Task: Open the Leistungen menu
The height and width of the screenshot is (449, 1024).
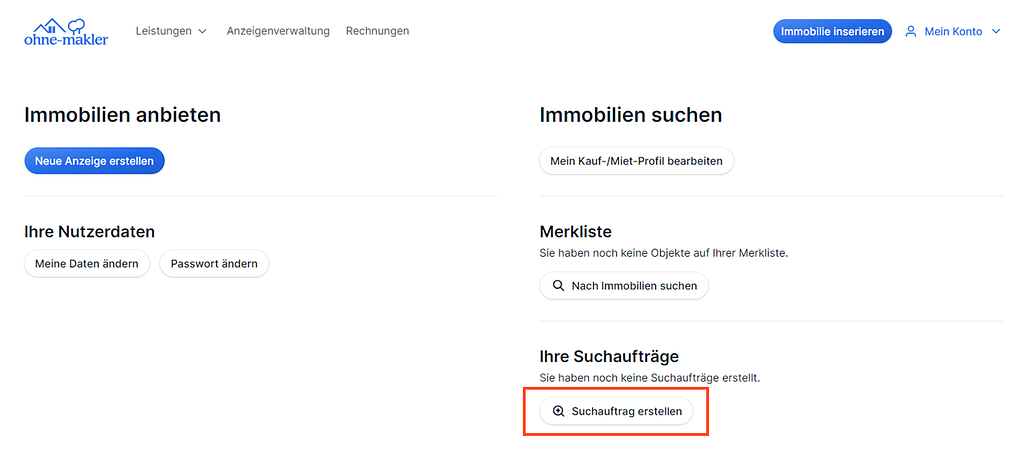Action: coord(164,31)
